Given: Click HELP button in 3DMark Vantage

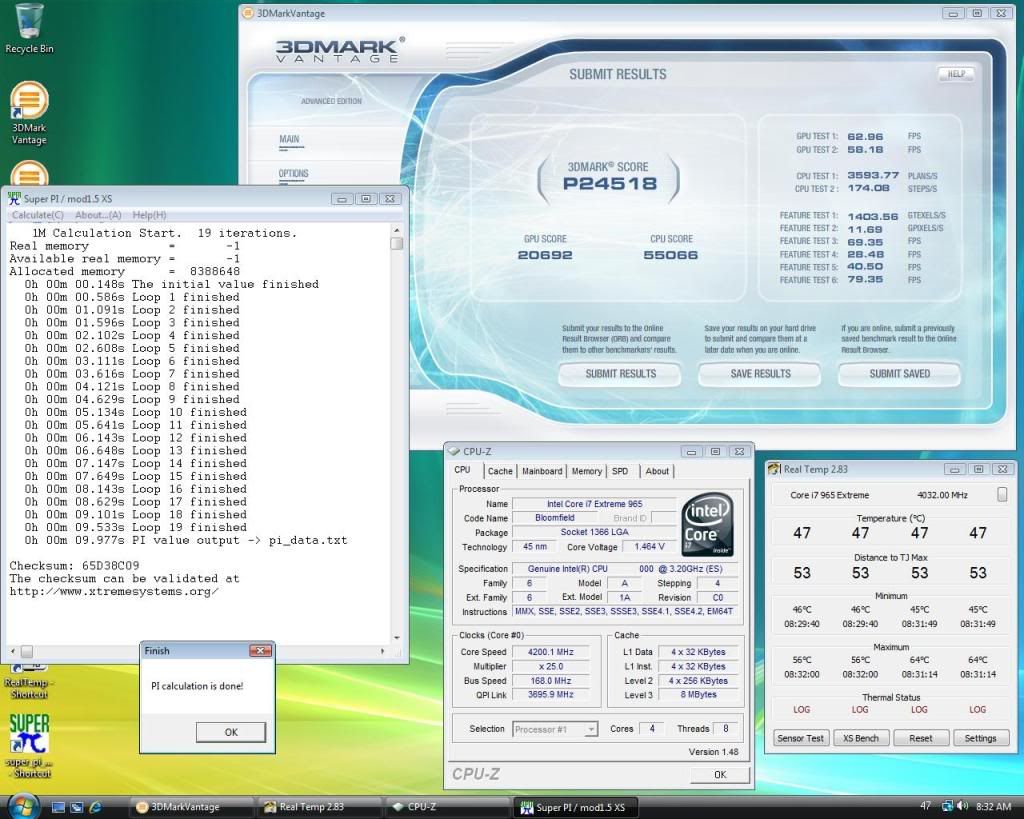Looking at the screenshot, I should pos(956,74).
